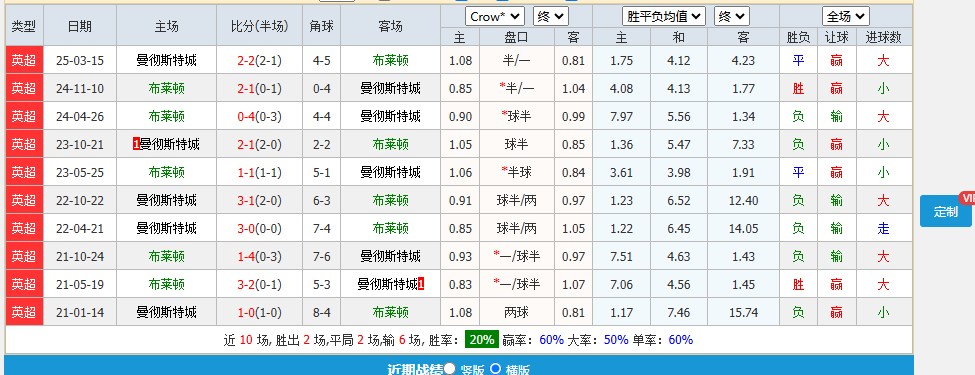
Task: Click the green 20% win rate badge
Action: pyautogui.click(x=481, y=340)
